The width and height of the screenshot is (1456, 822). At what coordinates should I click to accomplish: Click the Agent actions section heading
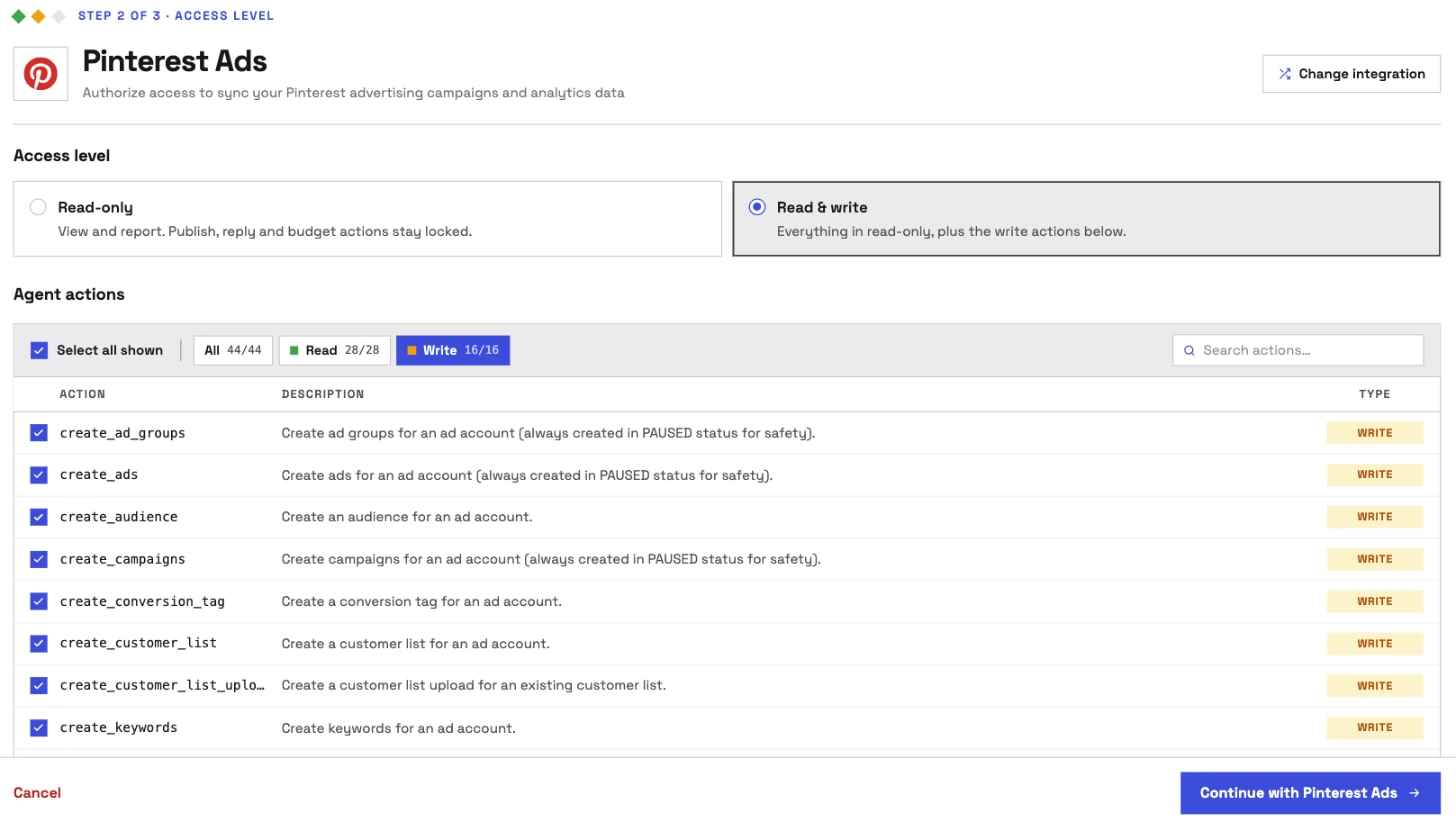[x=69, y=295]
